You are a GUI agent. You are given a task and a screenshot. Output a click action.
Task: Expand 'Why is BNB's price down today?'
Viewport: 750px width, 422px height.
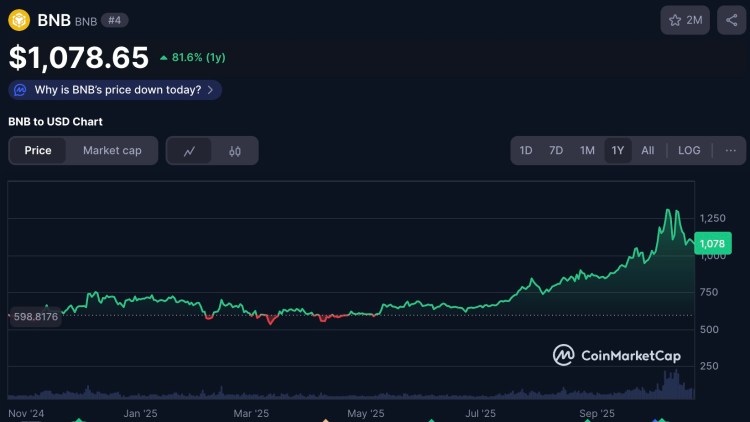117,90
